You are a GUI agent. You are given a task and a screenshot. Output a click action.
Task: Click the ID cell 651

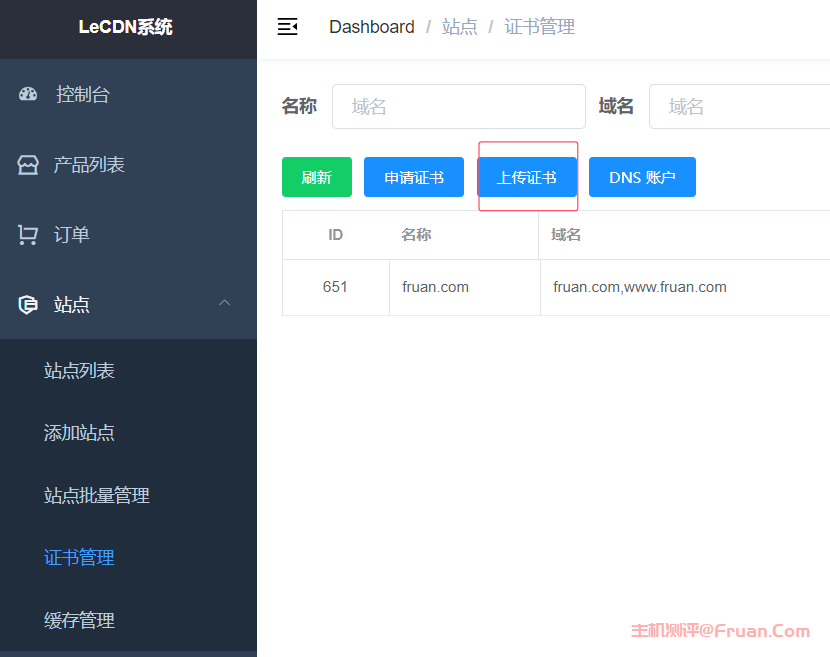336,287
